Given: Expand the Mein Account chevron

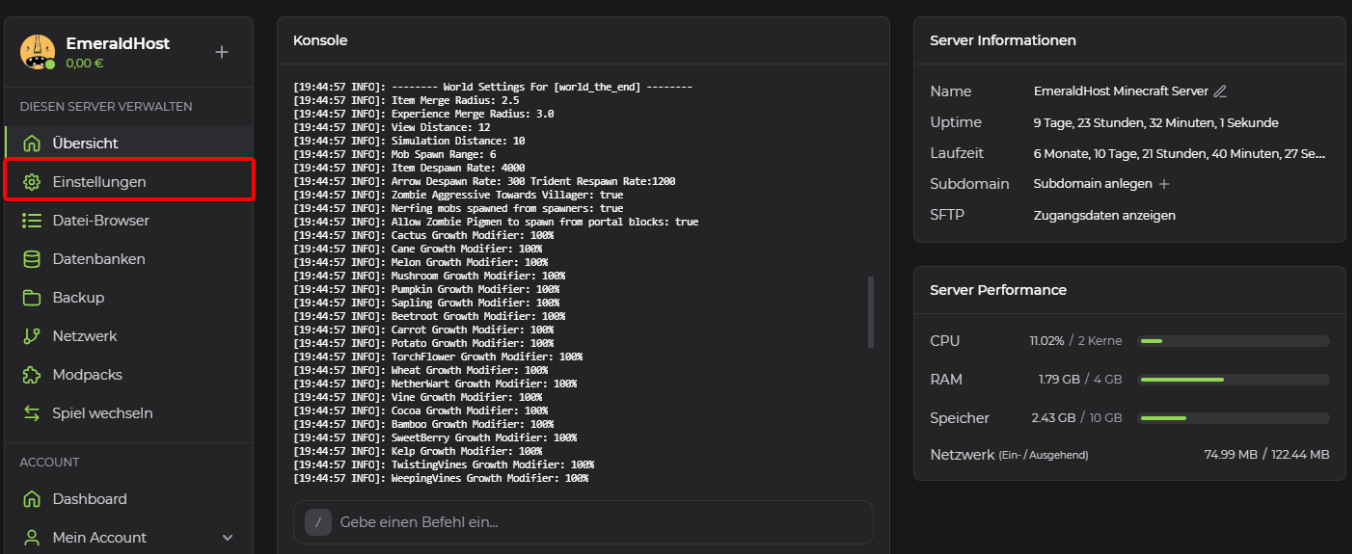Looking at the screenshot, I should [x=227, y=538].
